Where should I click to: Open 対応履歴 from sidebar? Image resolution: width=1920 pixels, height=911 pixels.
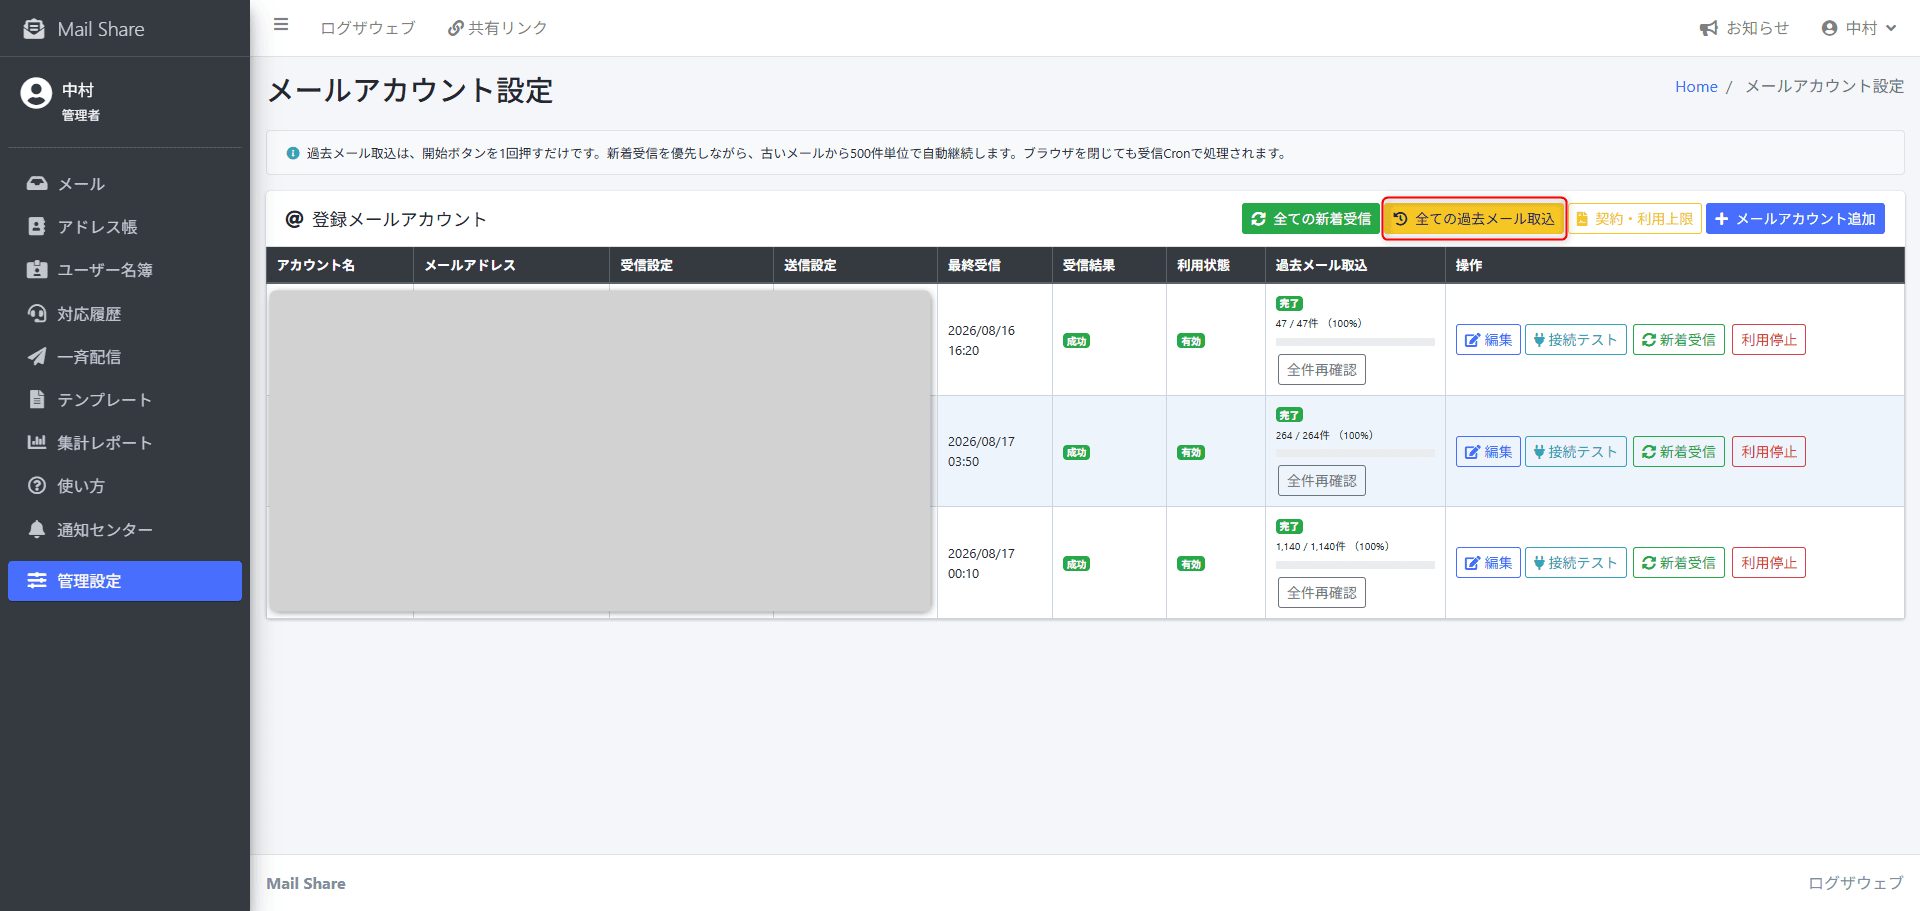pyautogui.click(x=125, y=314)
